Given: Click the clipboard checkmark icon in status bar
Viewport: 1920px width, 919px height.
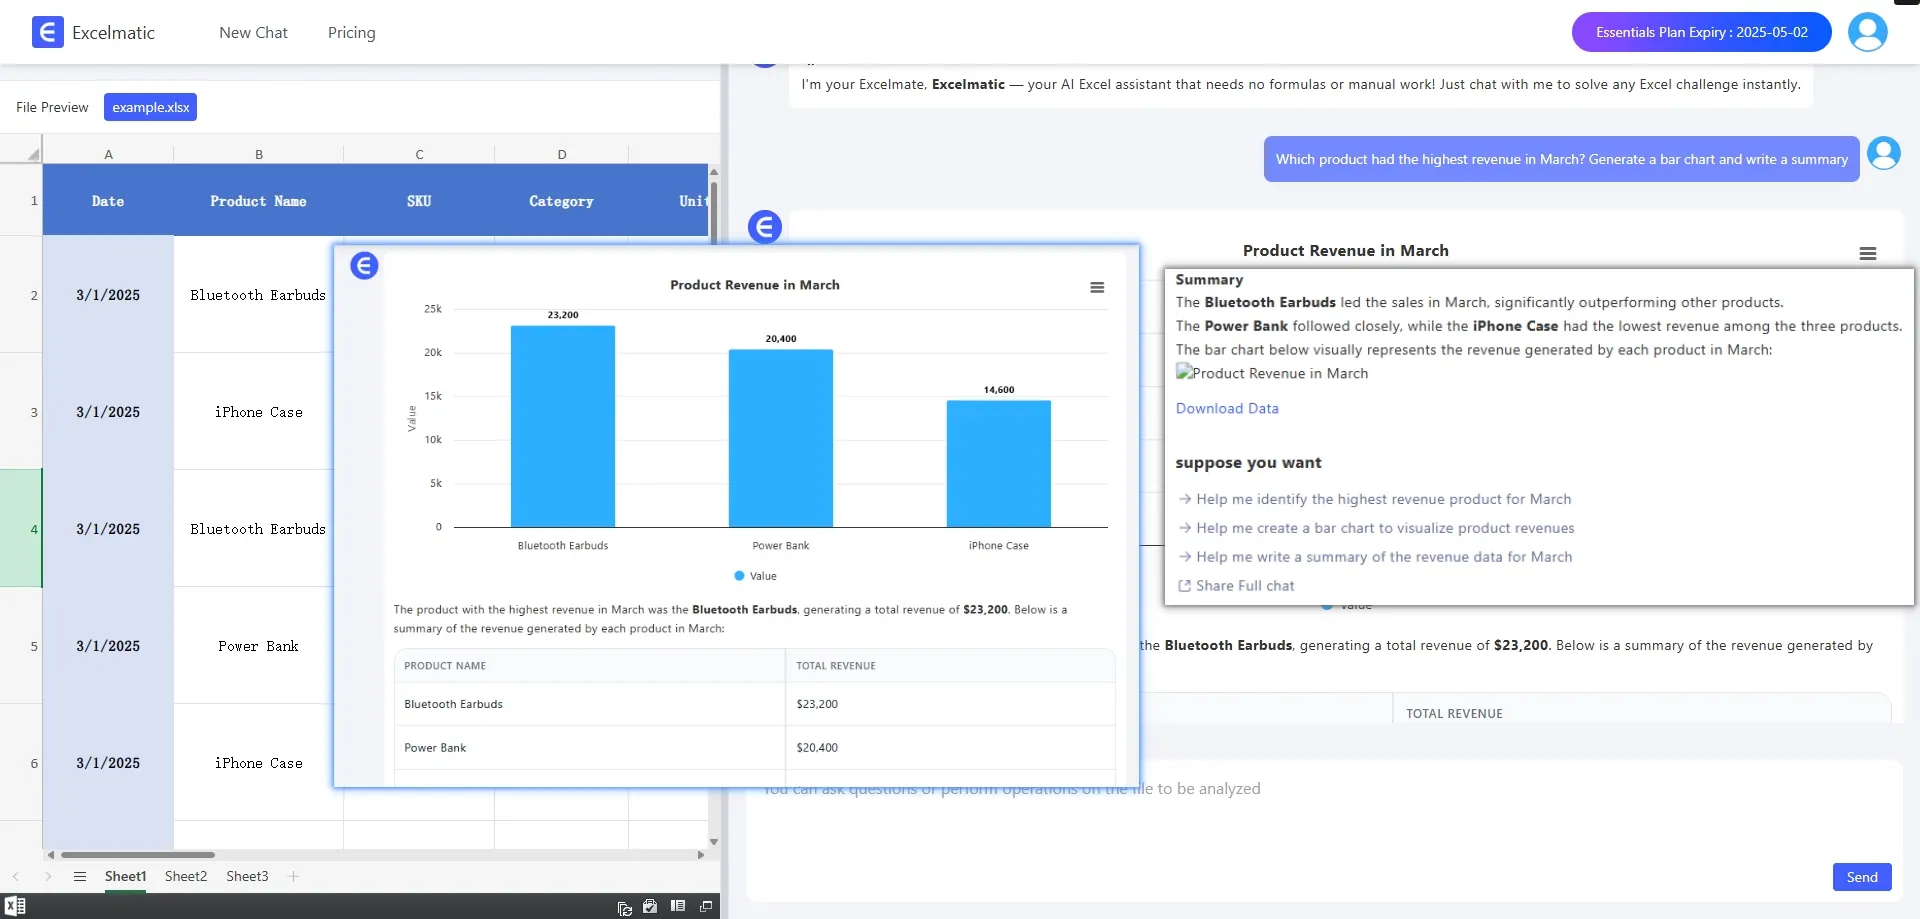Looking at the screenshot, I should click(x=650, y=907).
